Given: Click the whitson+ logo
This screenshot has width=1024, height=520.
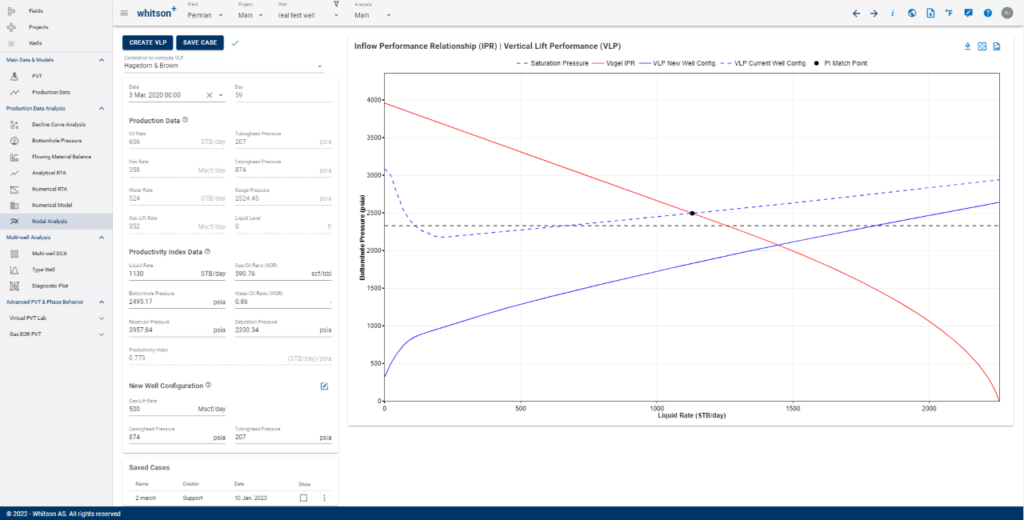Looking at the screenshot, I should click(x=156, y=13).
